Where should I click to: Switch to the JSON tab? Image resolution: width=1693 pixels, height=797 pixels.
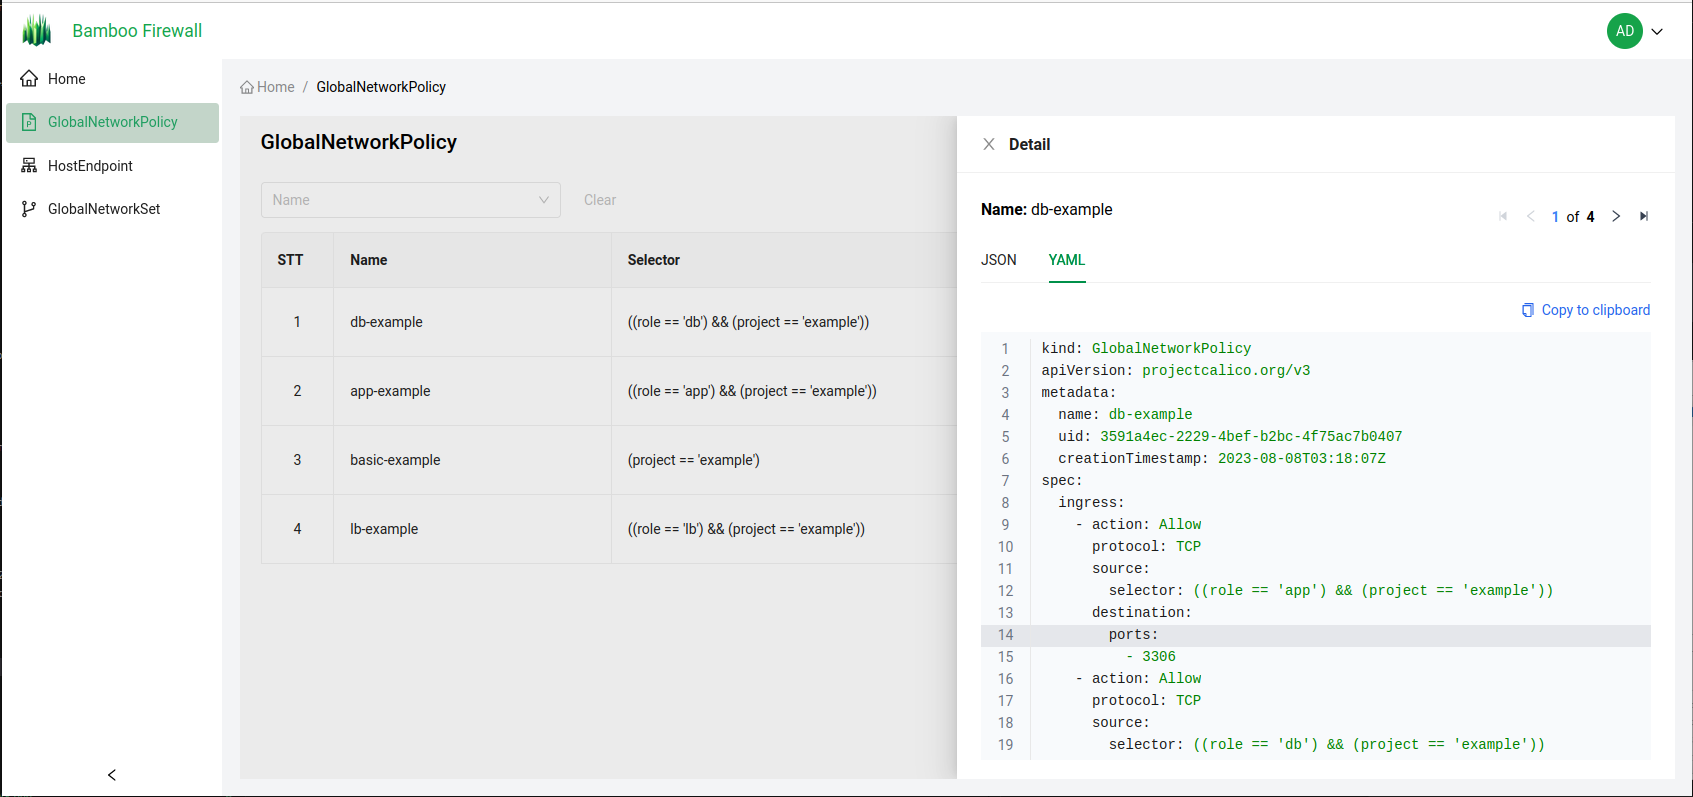pos(998,260)
